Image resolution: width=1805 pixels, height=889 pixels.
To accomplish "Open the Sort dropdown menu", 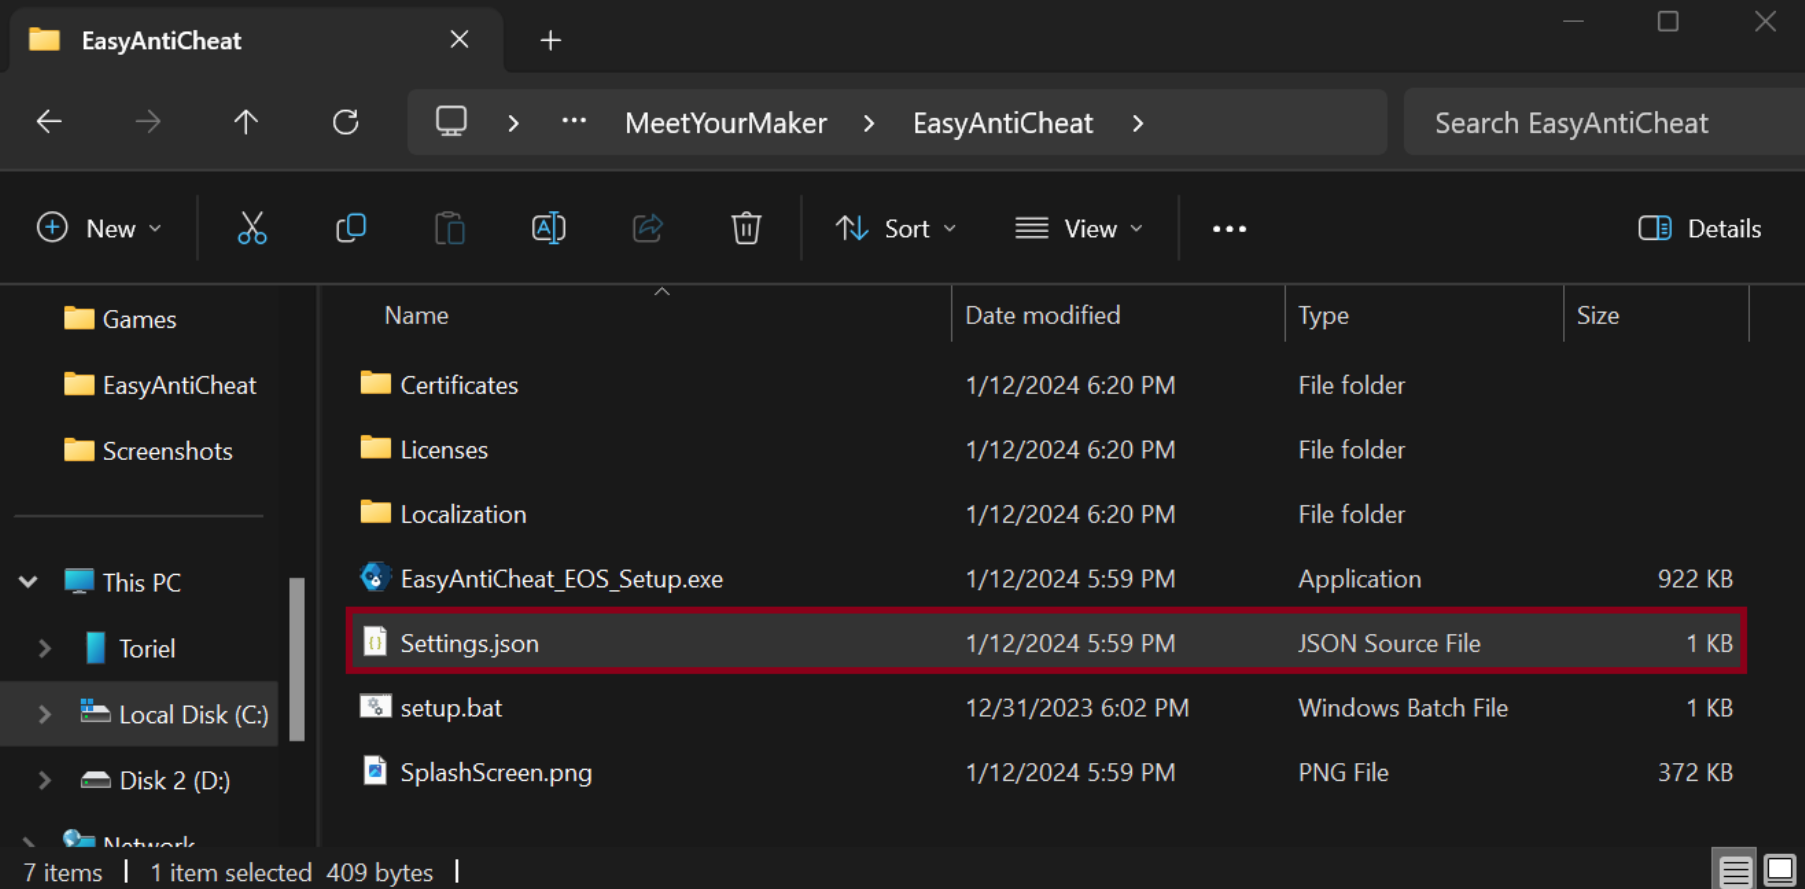I will [896, 229].
